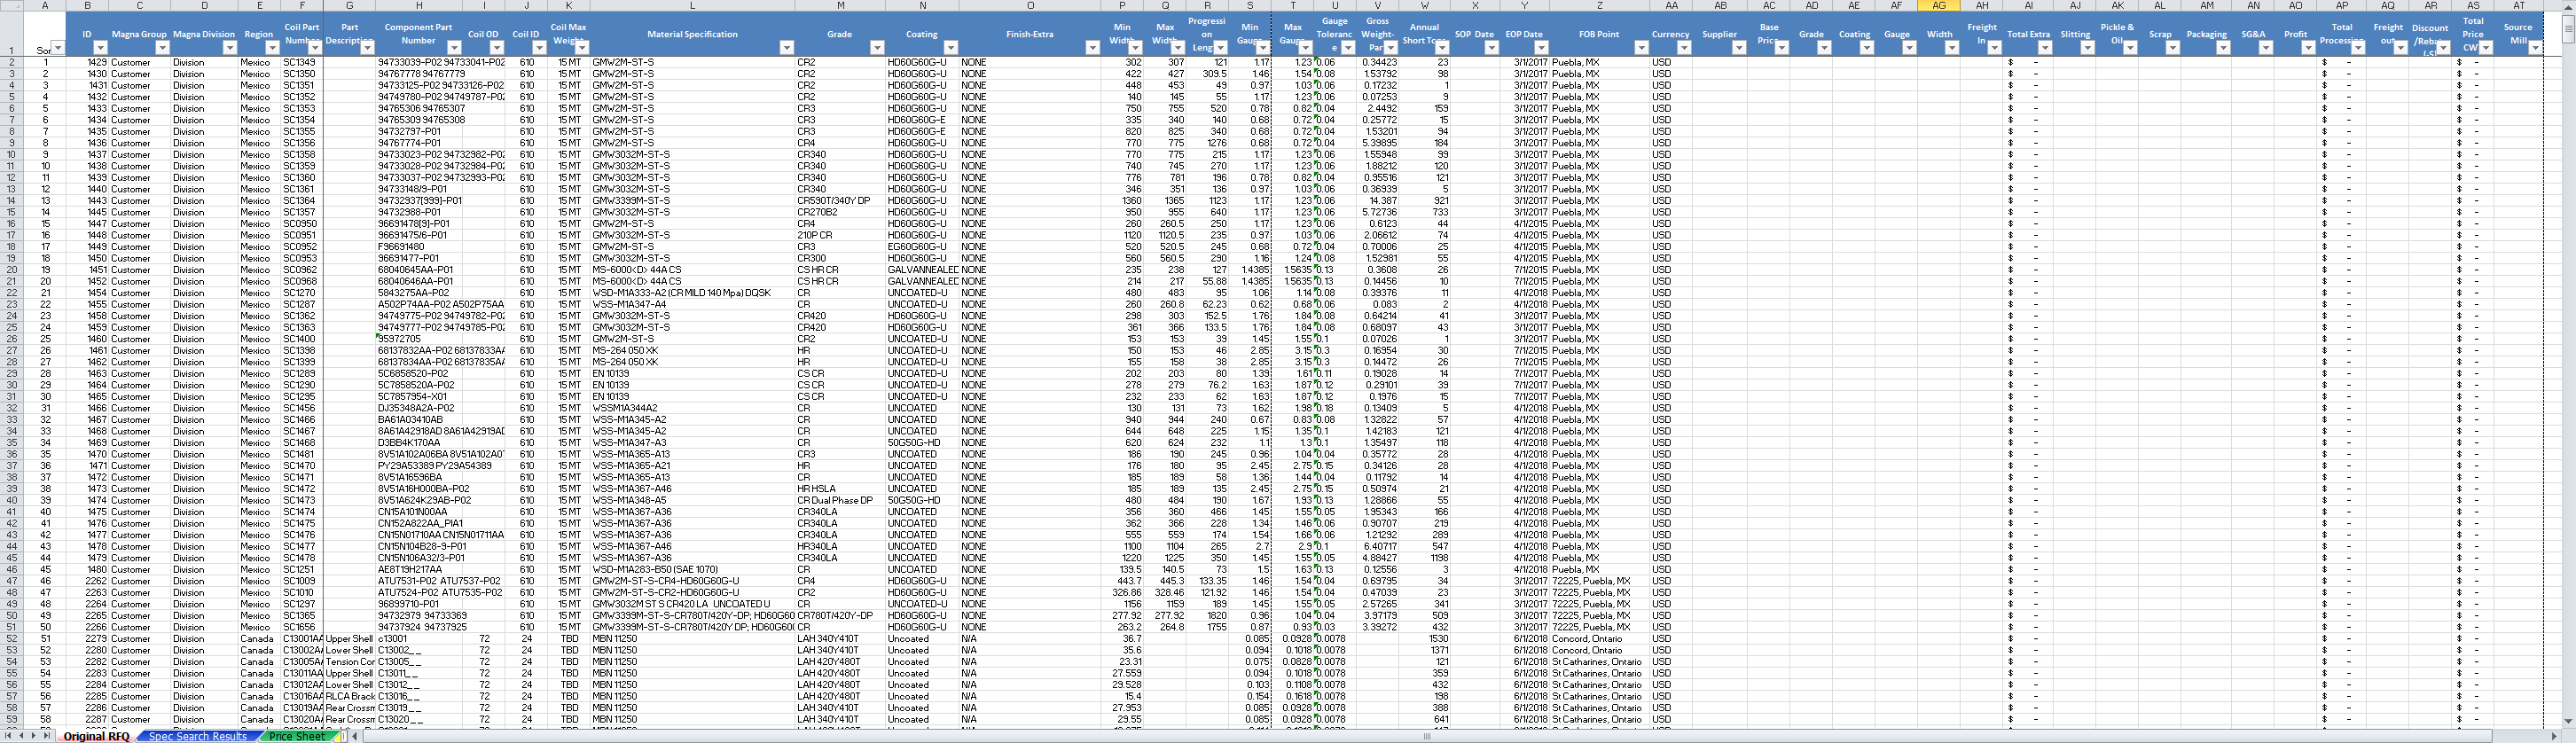Open the Region column filter dropdown
The height and width of the screenshot is (743, 2576).
272,48
